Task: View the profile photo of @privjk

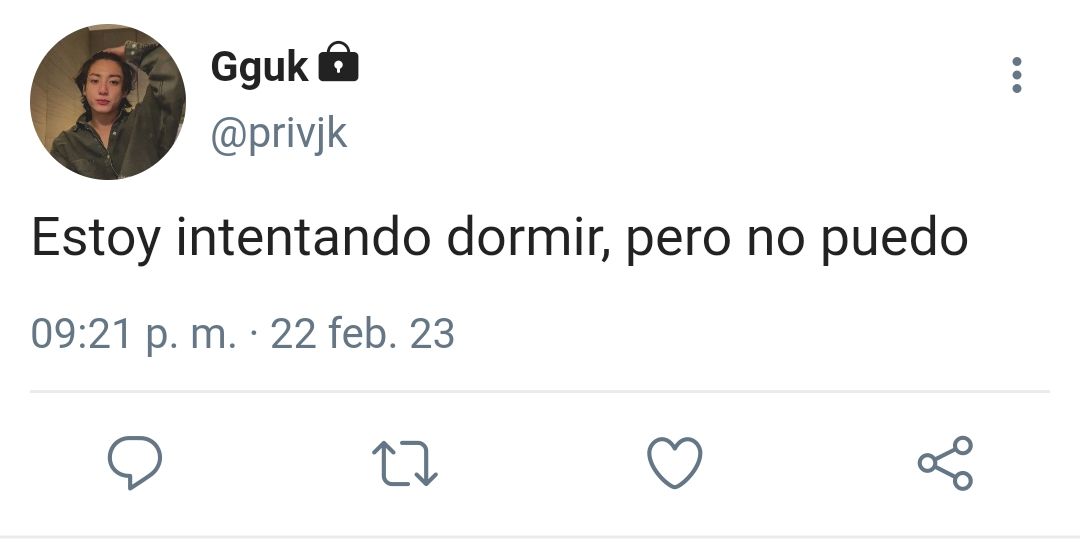Action: coord(108,102)
